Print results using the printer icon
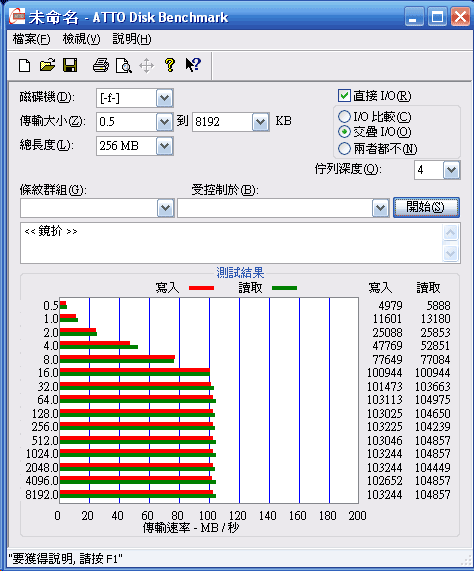The height and width of the screenshot is (571, 474). coord(101,66)
